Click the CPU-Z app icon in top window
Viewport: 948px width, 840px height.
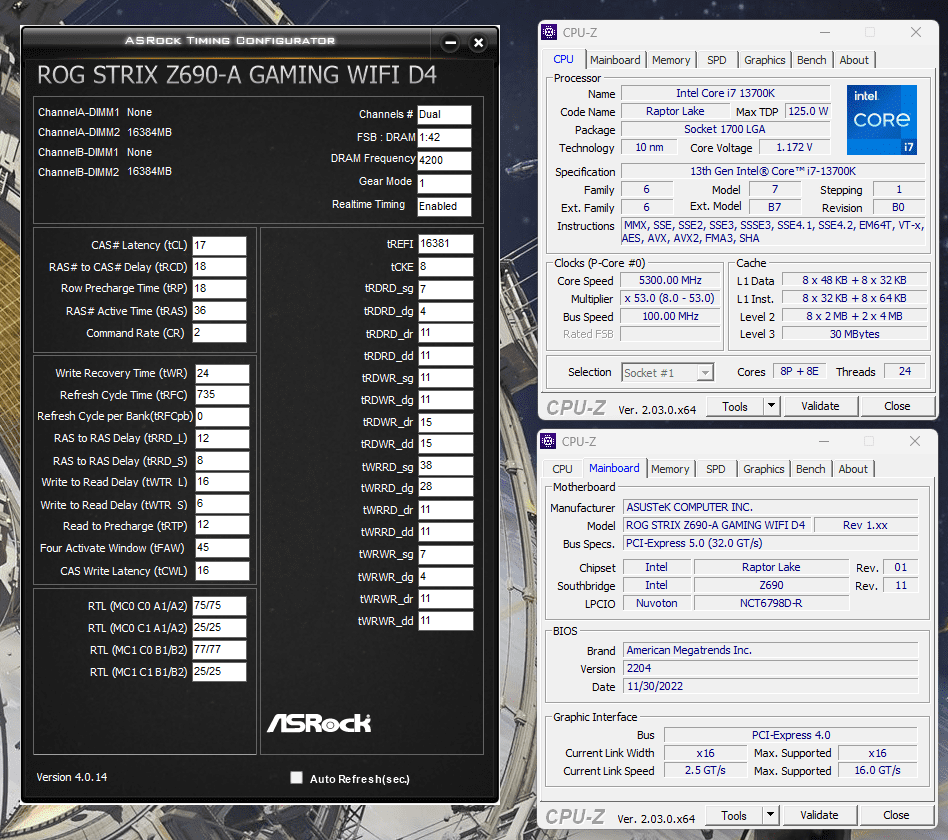coord(549,32)
